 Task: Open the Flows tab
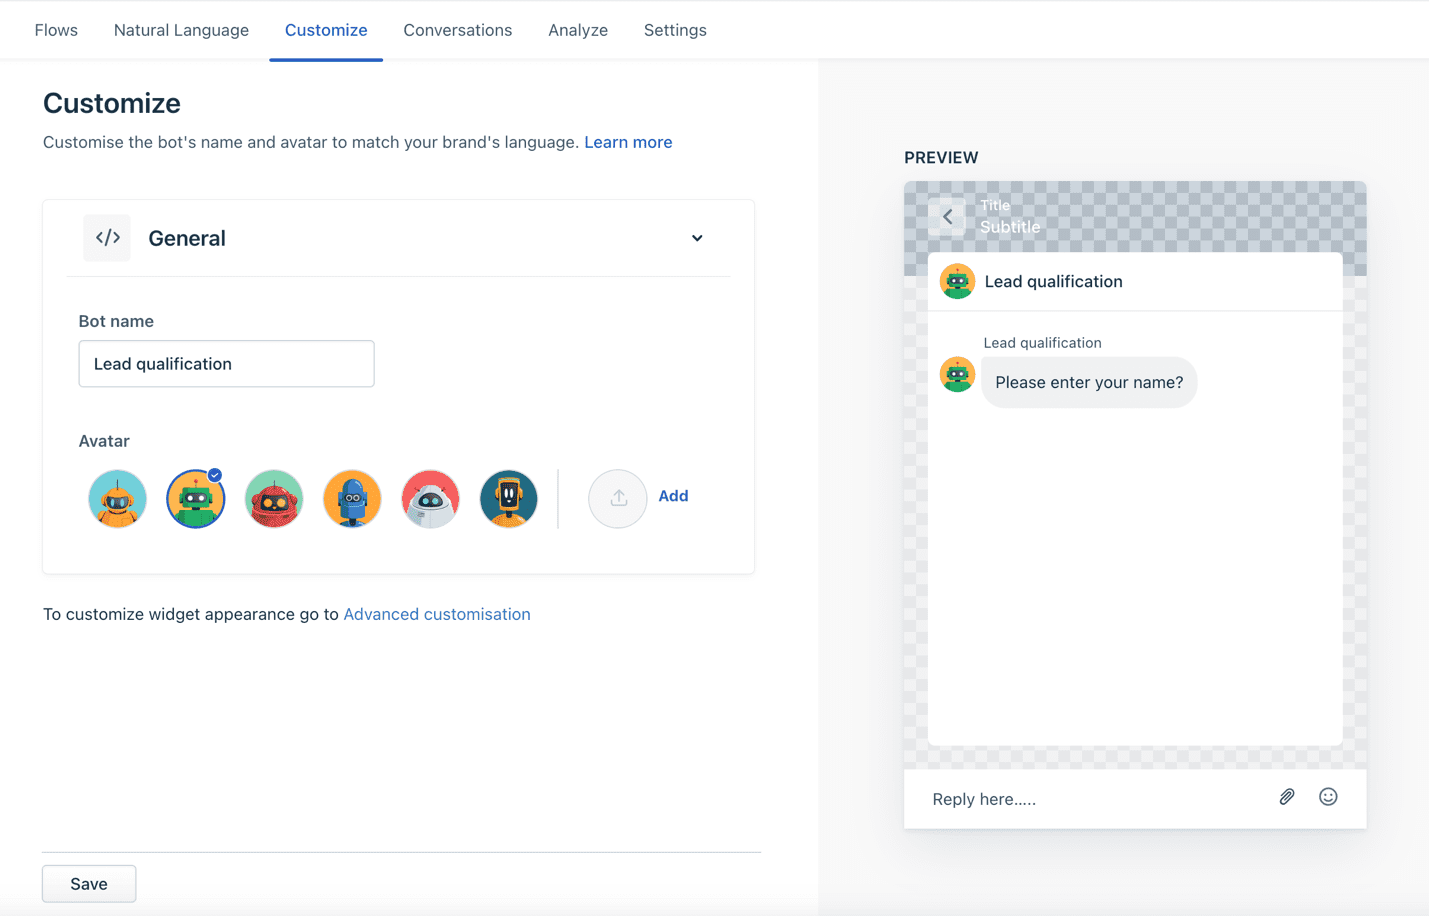pyautogui.click(x=56, y=30)
